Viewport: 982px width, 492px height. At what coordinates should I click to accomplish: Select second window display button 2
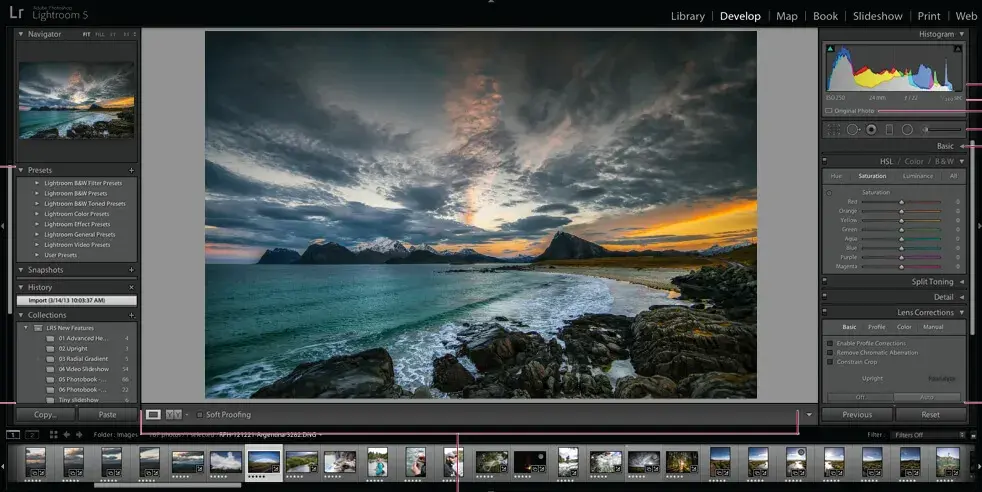tap(32, 434)
